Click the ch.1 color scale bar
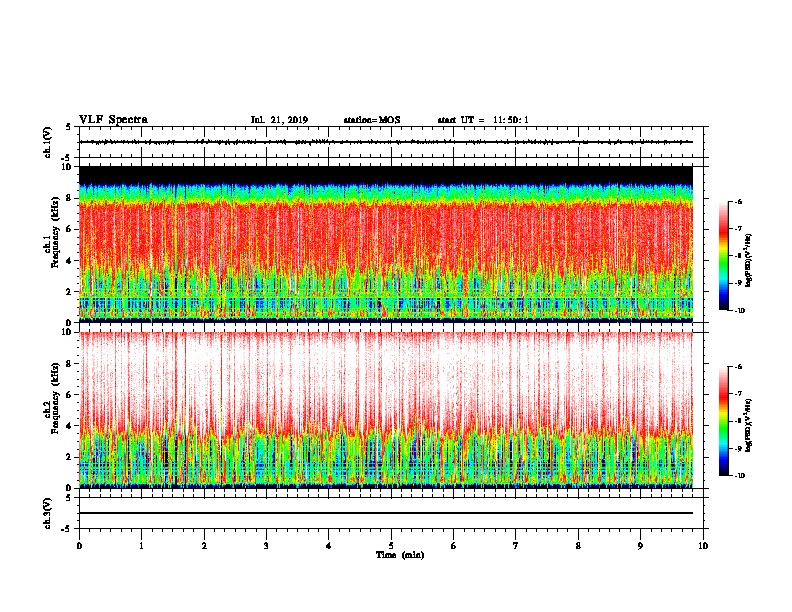Viewport: 792px width, 612px height. (x=723, y=256)
